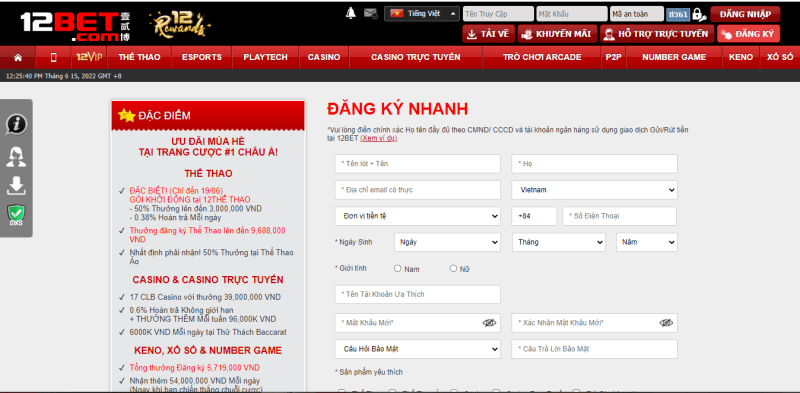This screenshot has height=393, width=800.
Task: Open the mobile phone icon tab
Action: tap(54, 57)
